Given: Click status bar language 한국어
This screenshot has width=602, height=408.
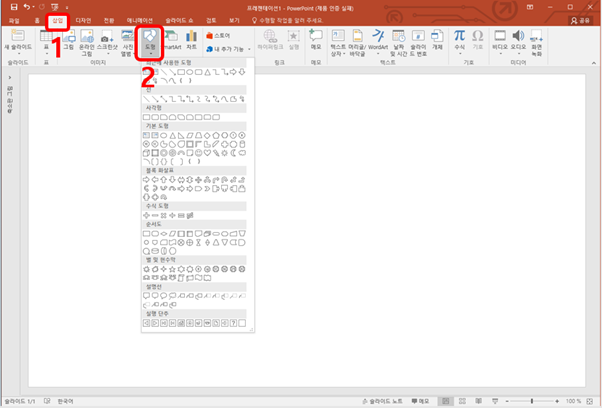Looking at the screenshot, I should tap(65, 401).
